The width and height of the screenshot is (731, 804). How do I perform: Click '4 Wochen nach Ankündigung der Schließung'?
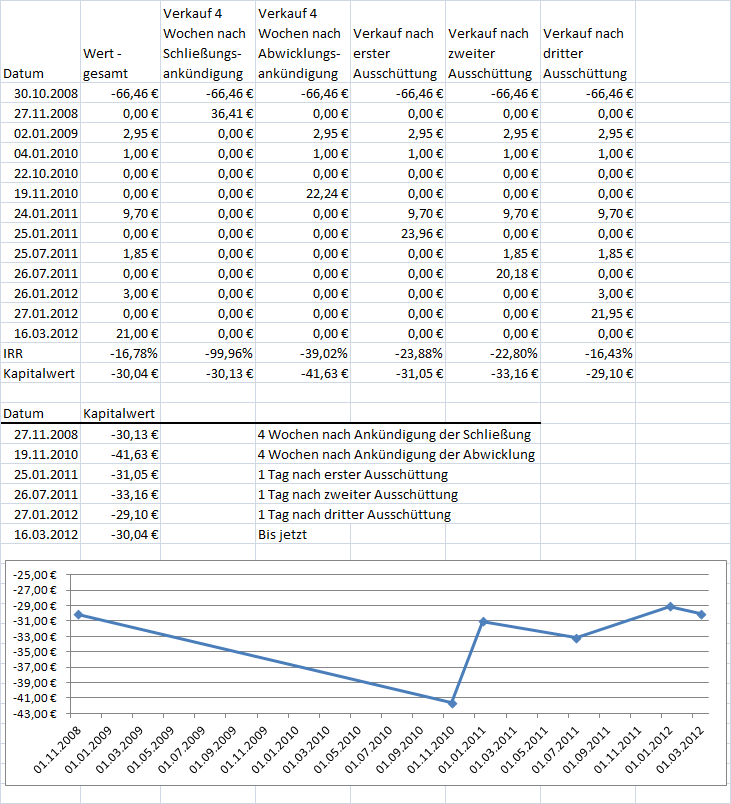(x=394, y=434)
